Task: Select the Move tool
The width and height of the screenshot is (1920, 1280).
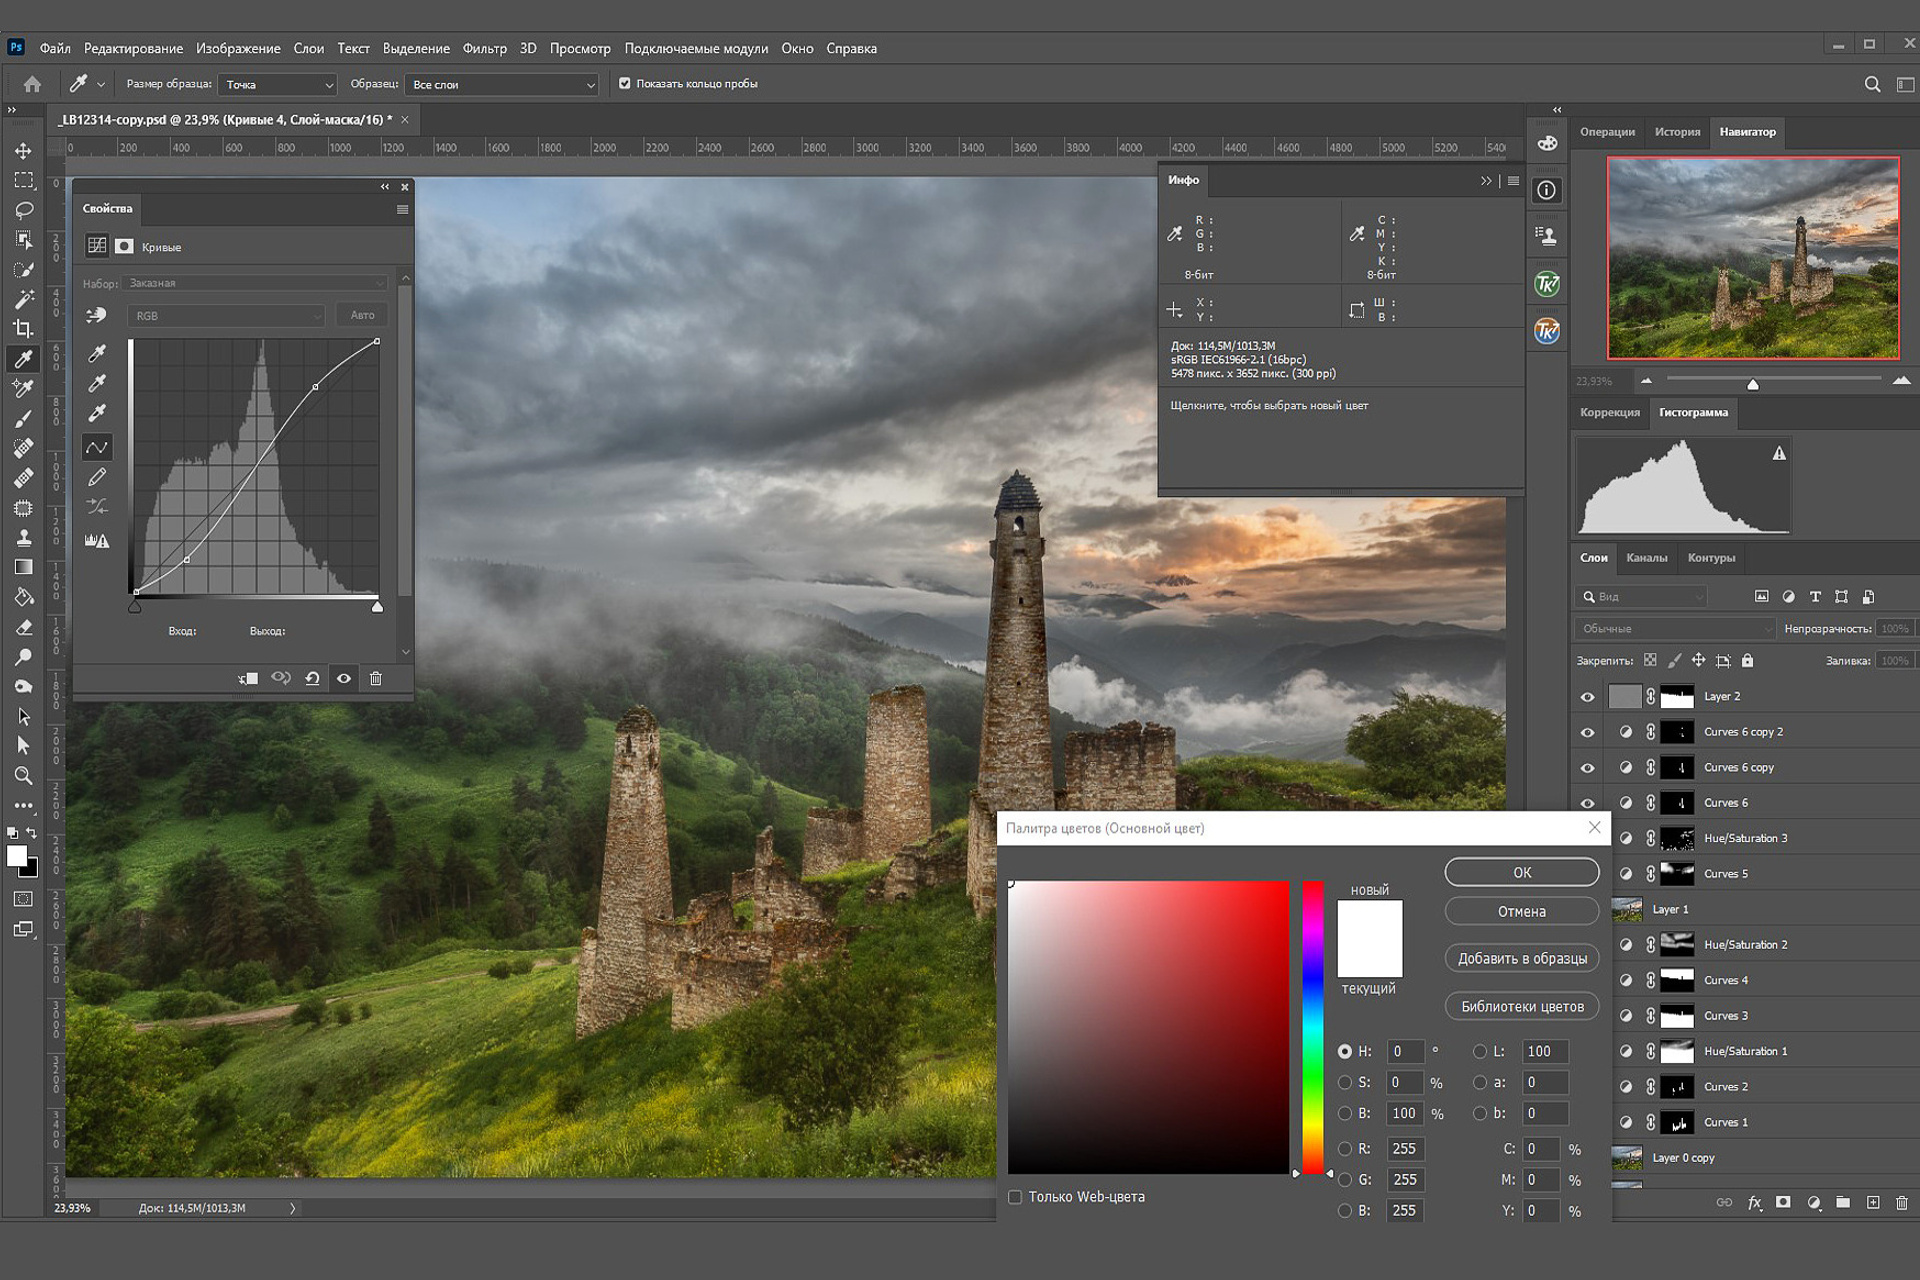Action: tap(23, 151)
